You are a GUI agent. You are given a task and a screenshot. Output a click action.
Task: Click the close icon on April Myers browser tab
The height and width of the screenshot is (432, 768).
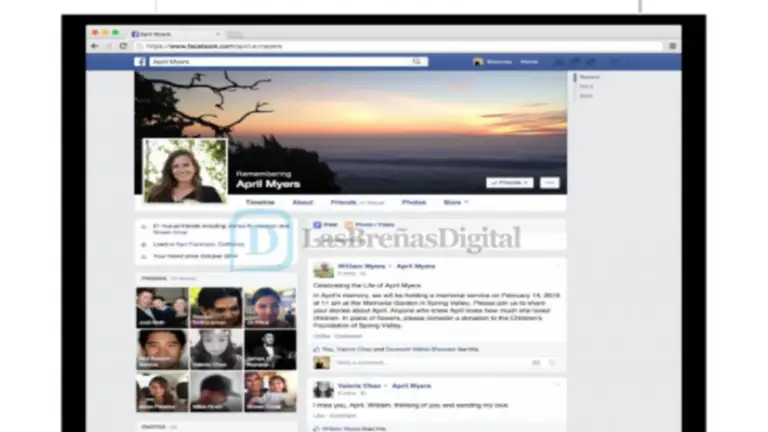217,34
